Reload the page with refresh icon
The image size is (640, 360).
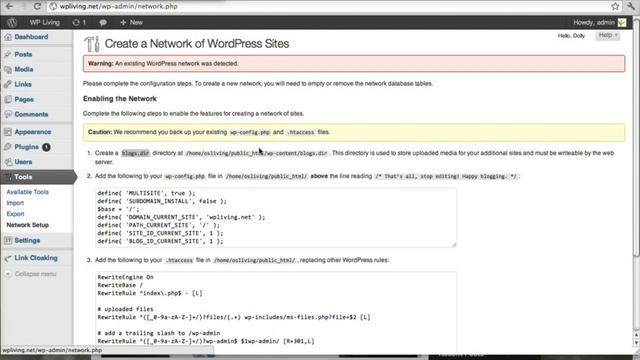(37, 6)
